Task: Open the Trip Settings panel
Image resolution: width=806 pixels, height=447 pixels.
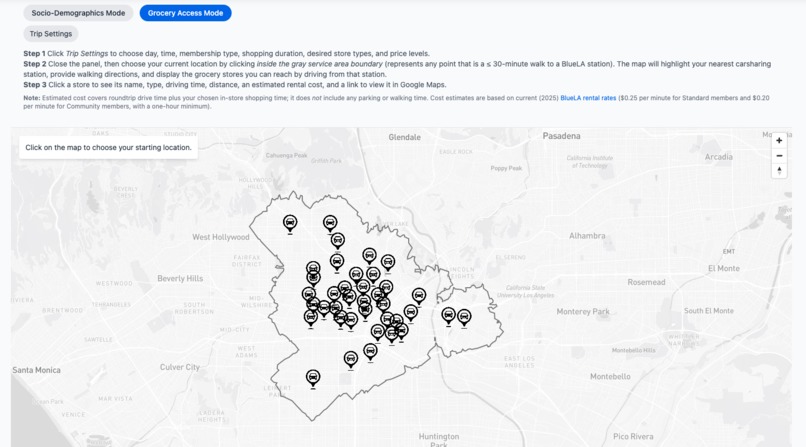Action: [51, 34]
